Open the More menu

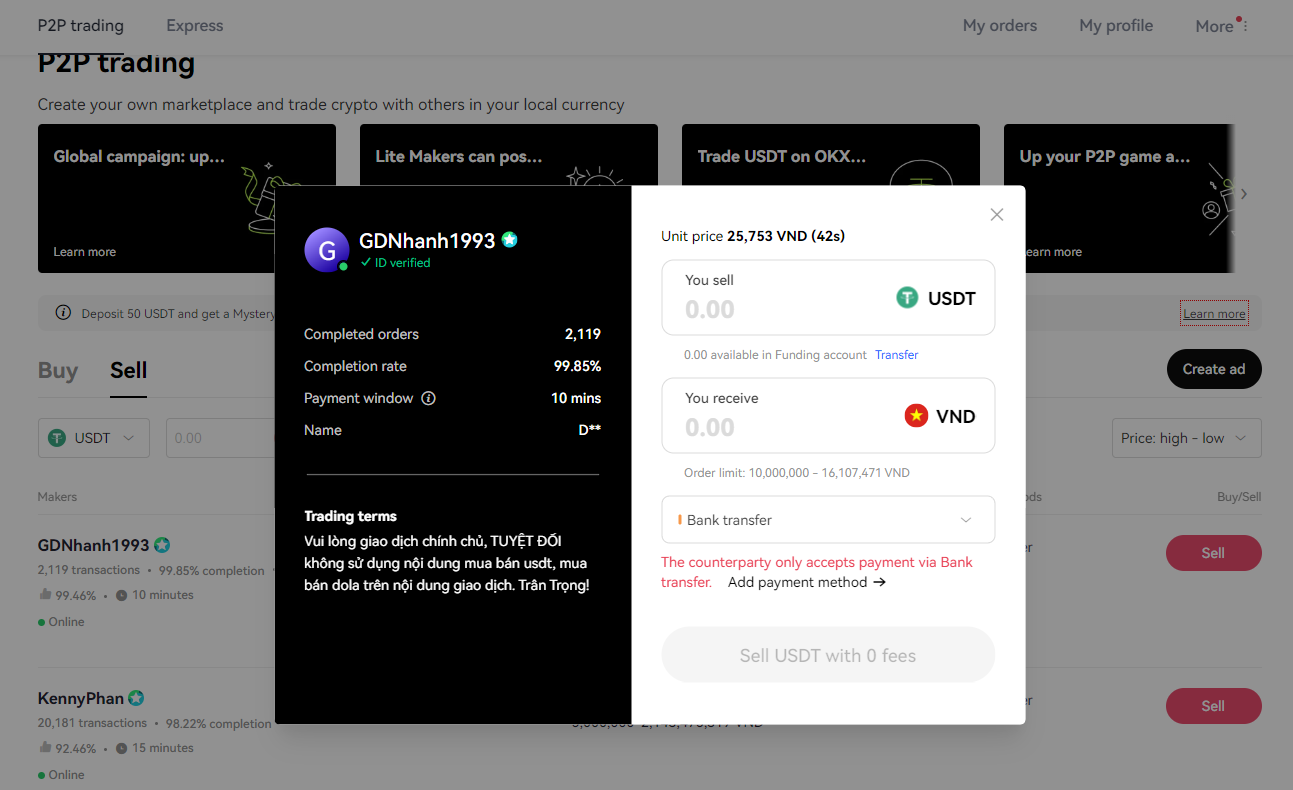click(x=1215, y=26)
